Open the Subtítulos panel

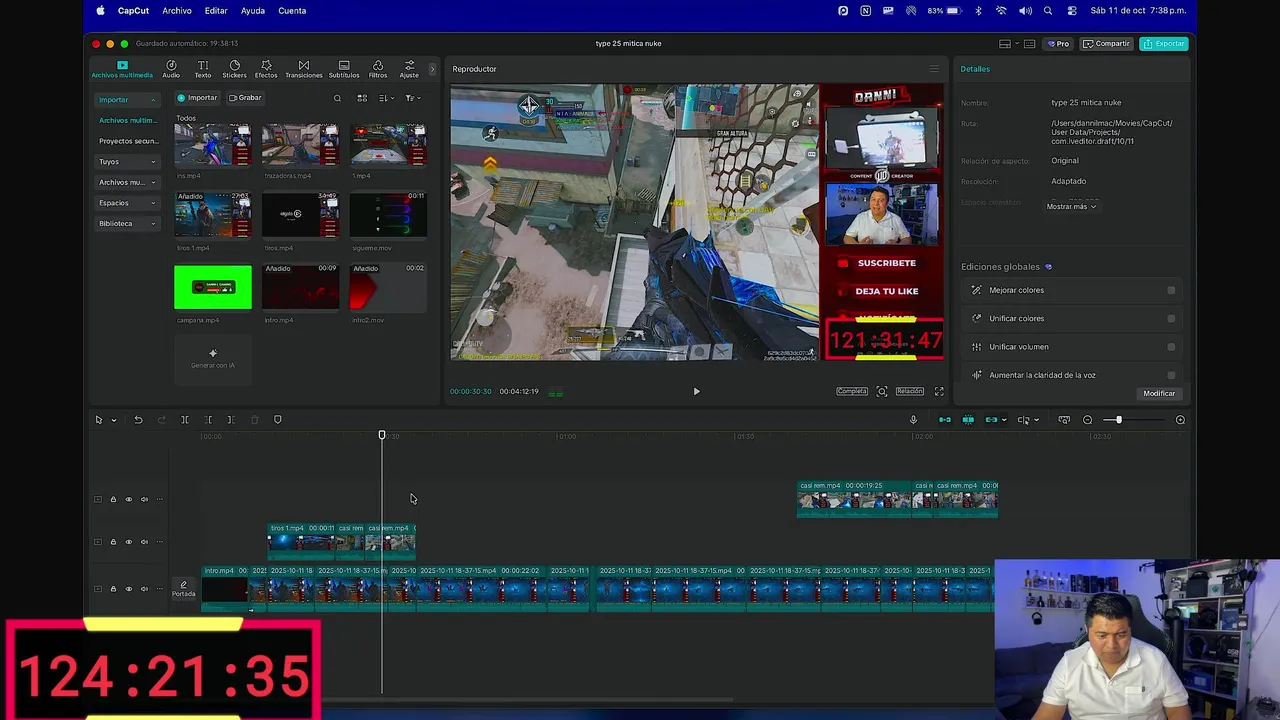click(x=344, y=69)
